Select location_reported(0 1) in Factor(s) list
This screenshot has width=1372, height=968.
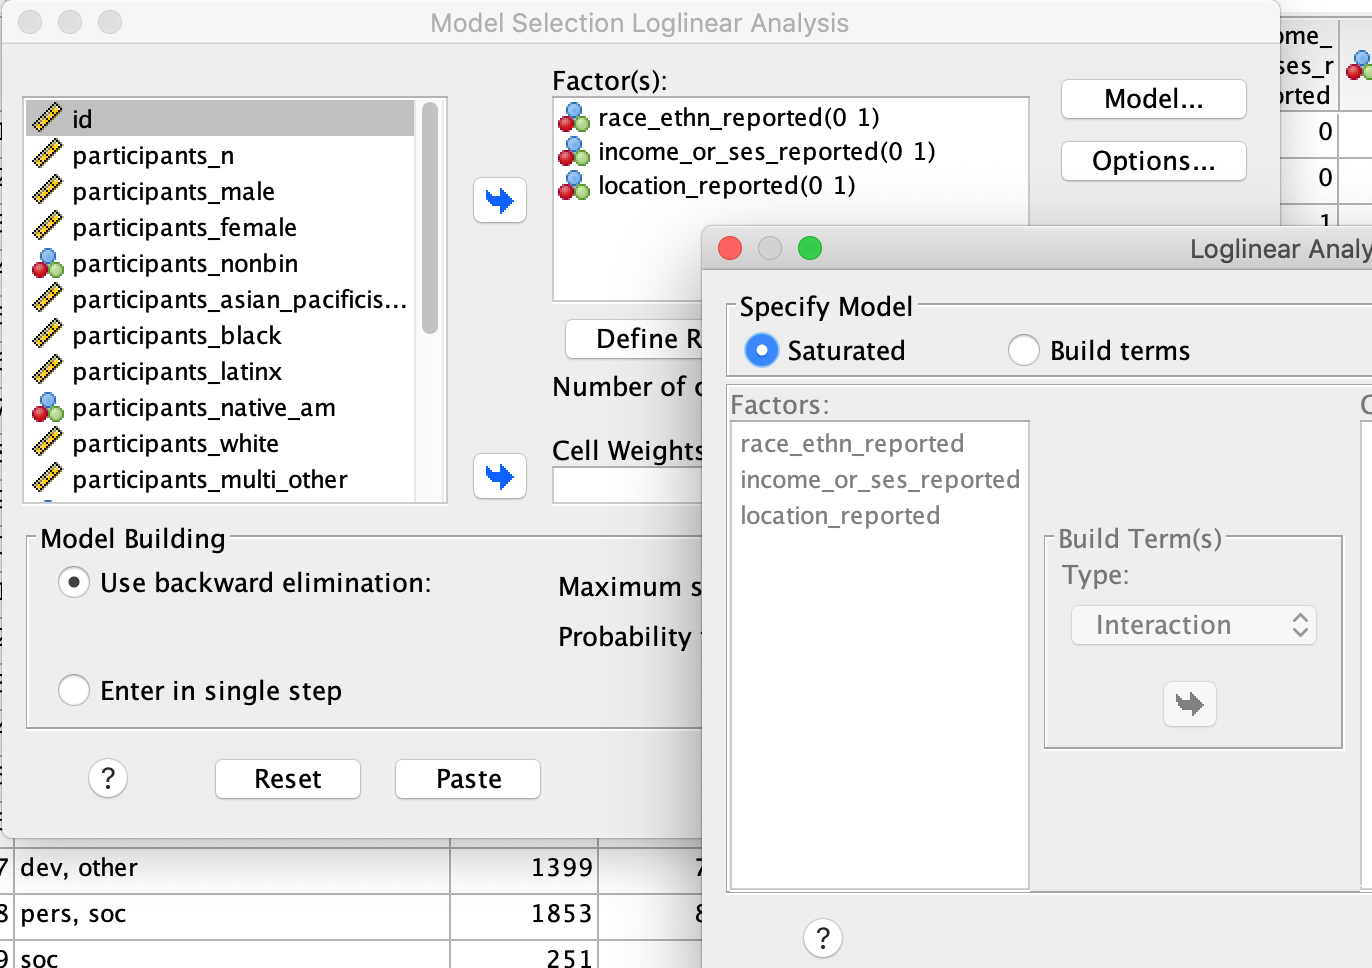[x=727, y=186]
